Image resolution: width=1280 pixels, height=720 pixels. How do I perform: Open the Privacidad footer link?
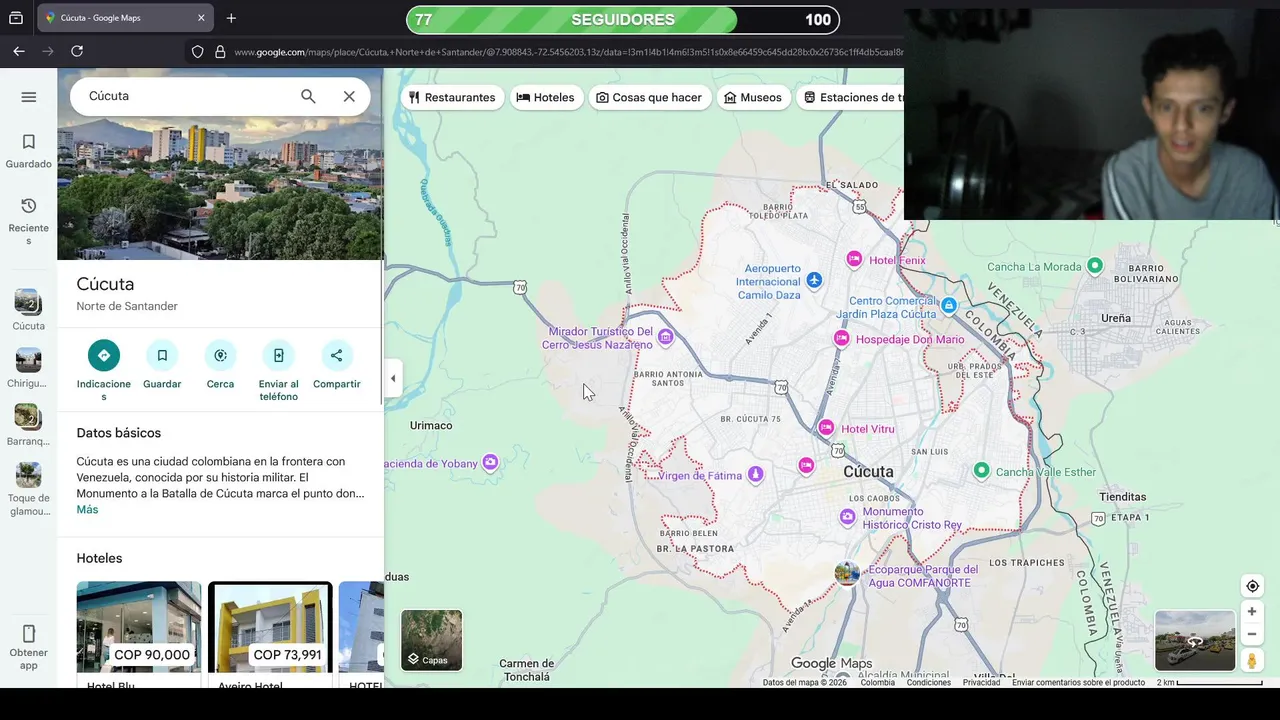coord(981,683)
